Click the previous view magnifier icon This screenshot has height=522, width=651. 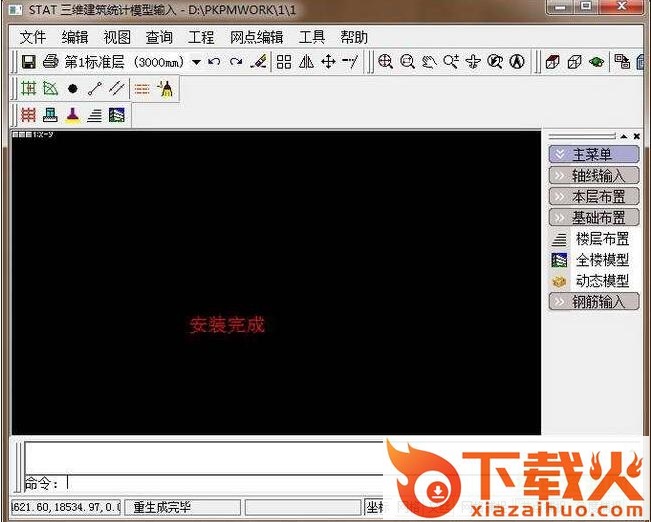(495, 62)
